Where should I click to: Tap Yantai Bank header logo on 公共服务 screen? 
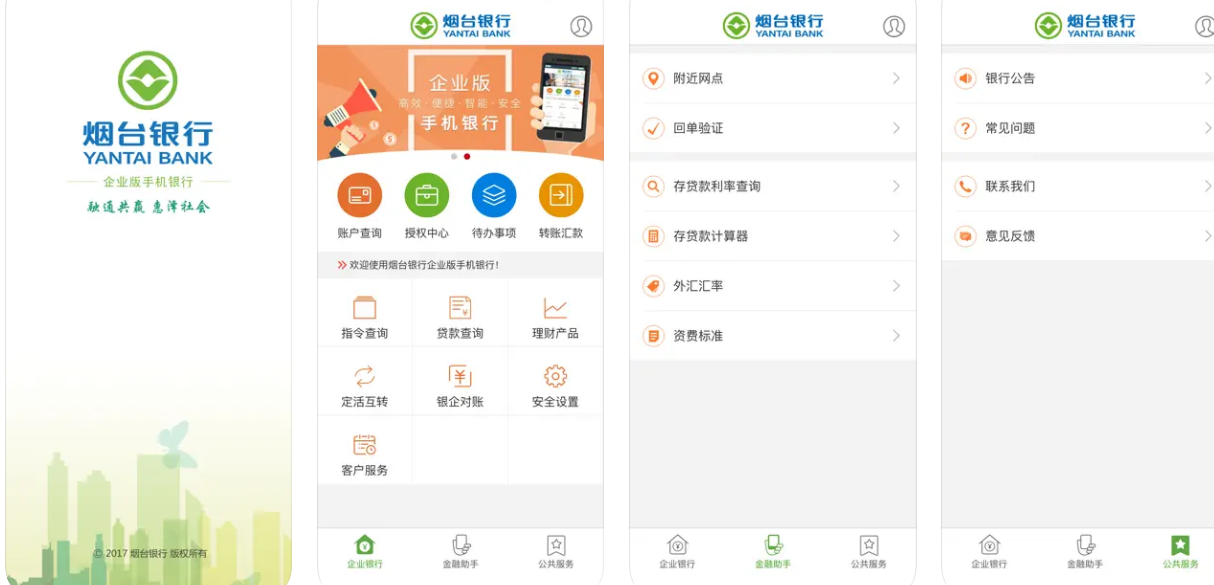coord(1085,25)
